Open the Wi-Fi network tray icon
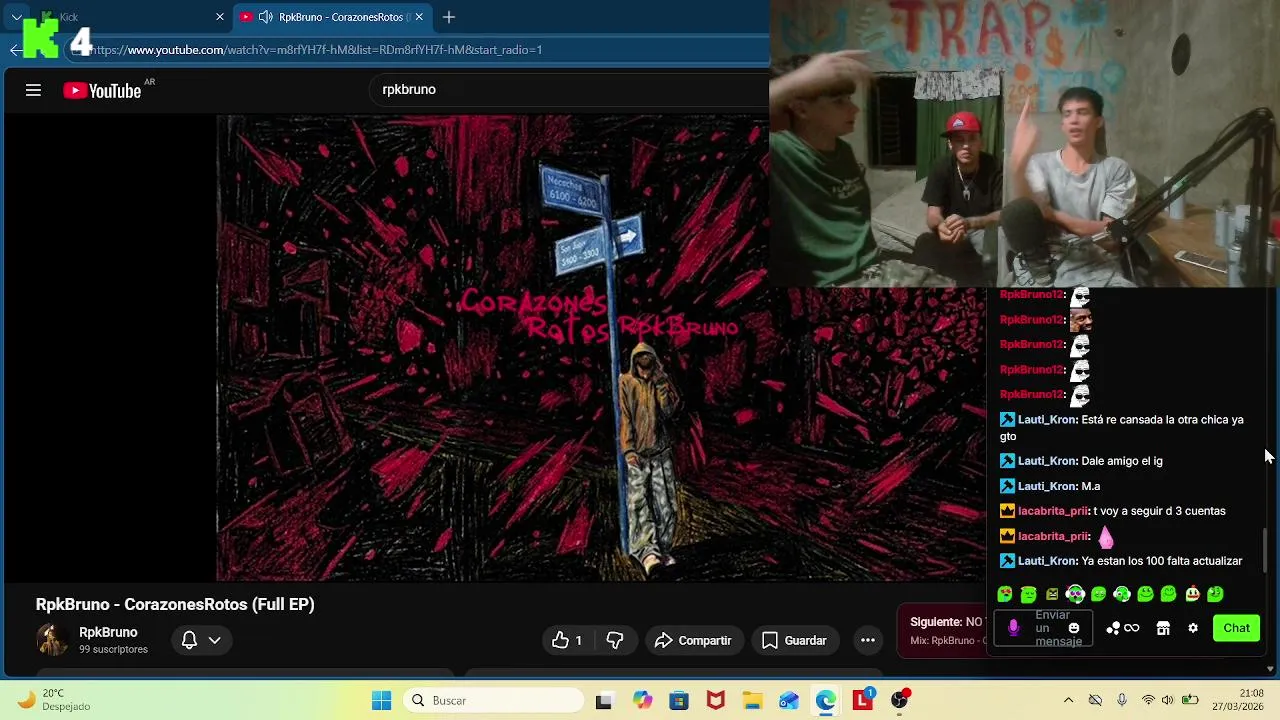1280x720 pixels. [x=1148, y=700]
